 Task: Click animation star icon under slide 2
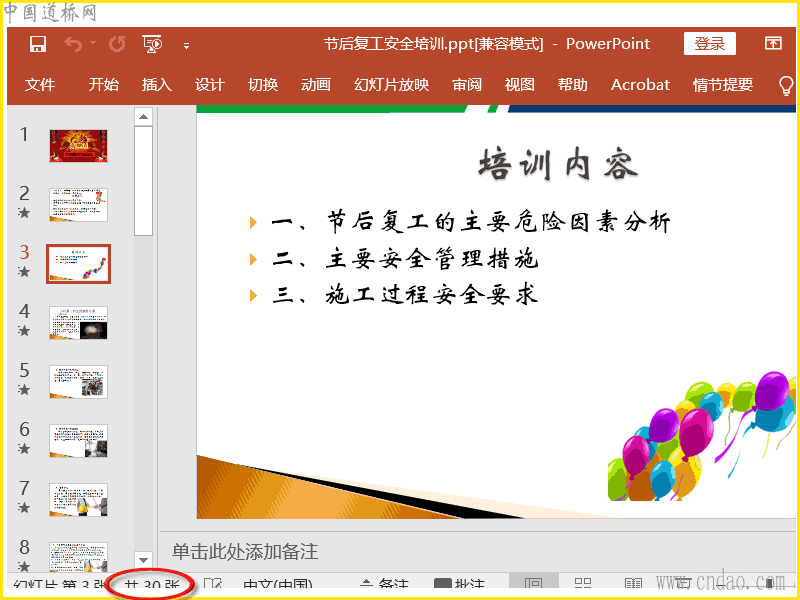(x=24, y=213)
